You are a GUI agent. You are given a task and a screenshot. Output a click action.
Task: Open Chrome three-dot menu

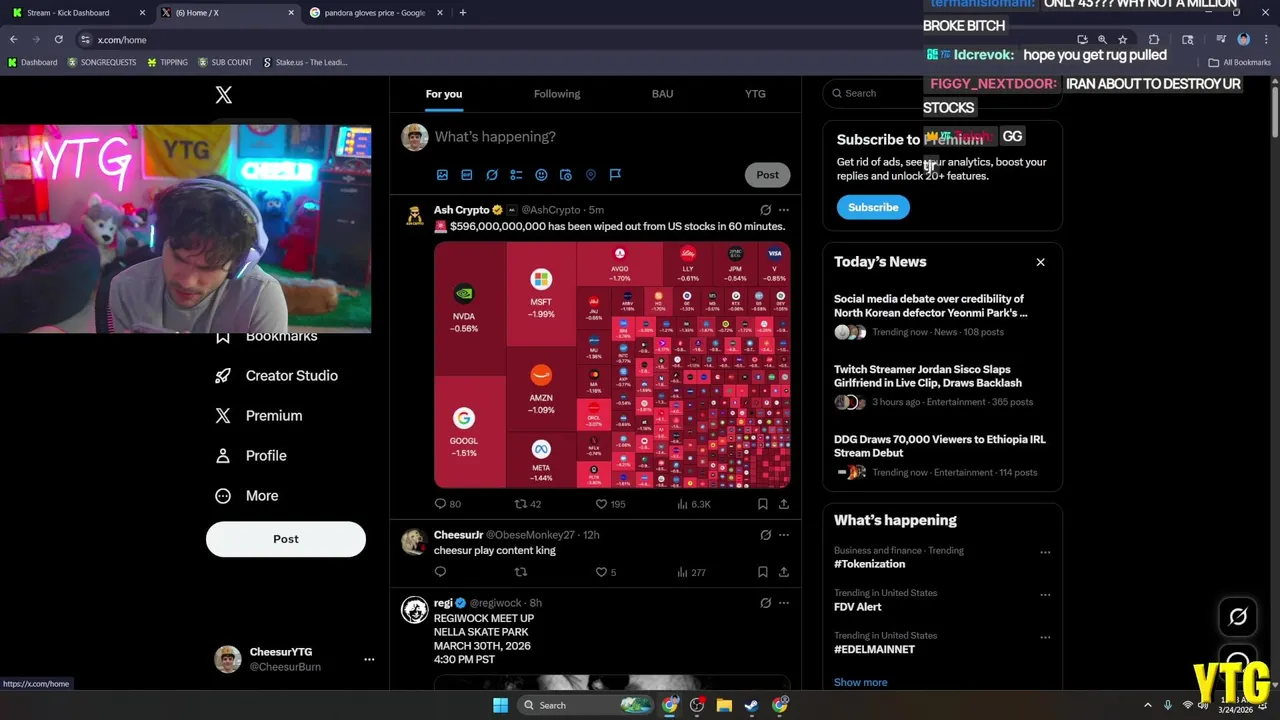(x=1265, y=39)
